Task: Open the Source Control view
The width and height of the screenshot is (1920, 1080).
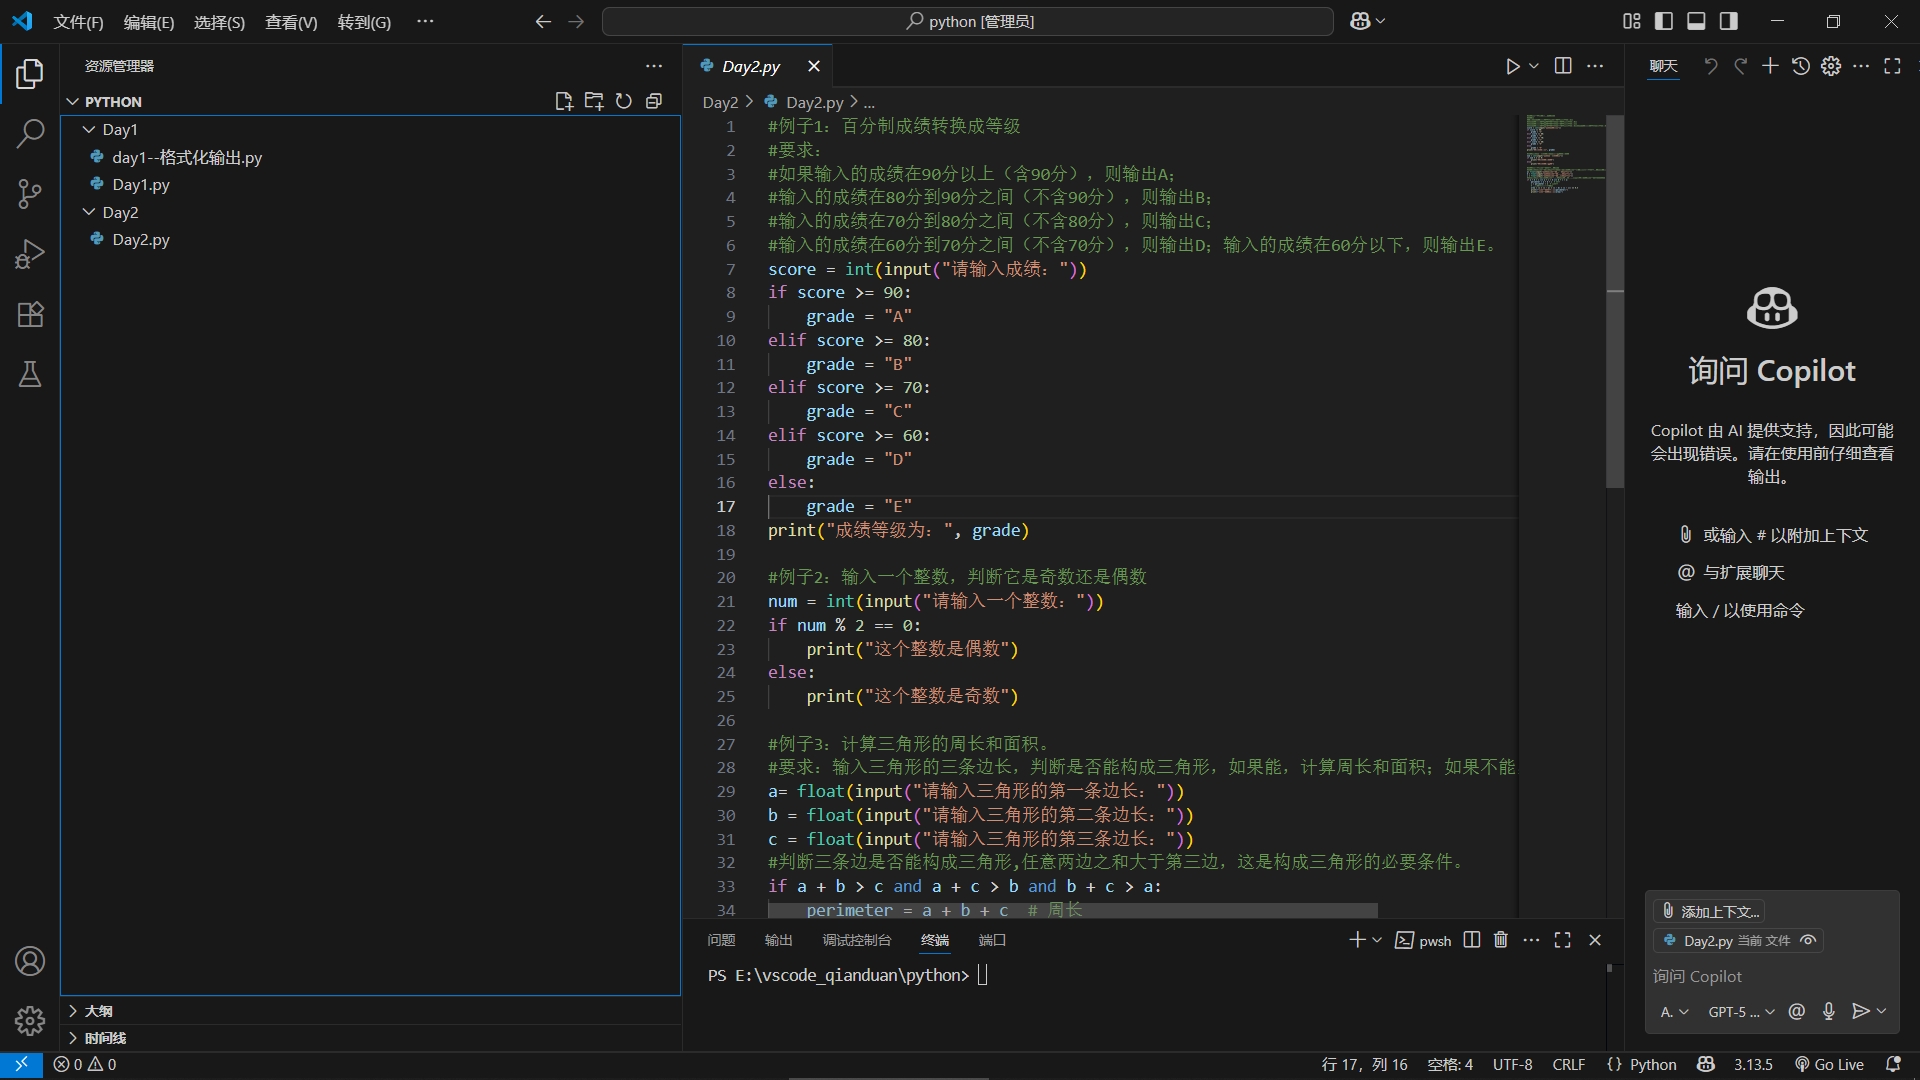Action: pos(30,194)
